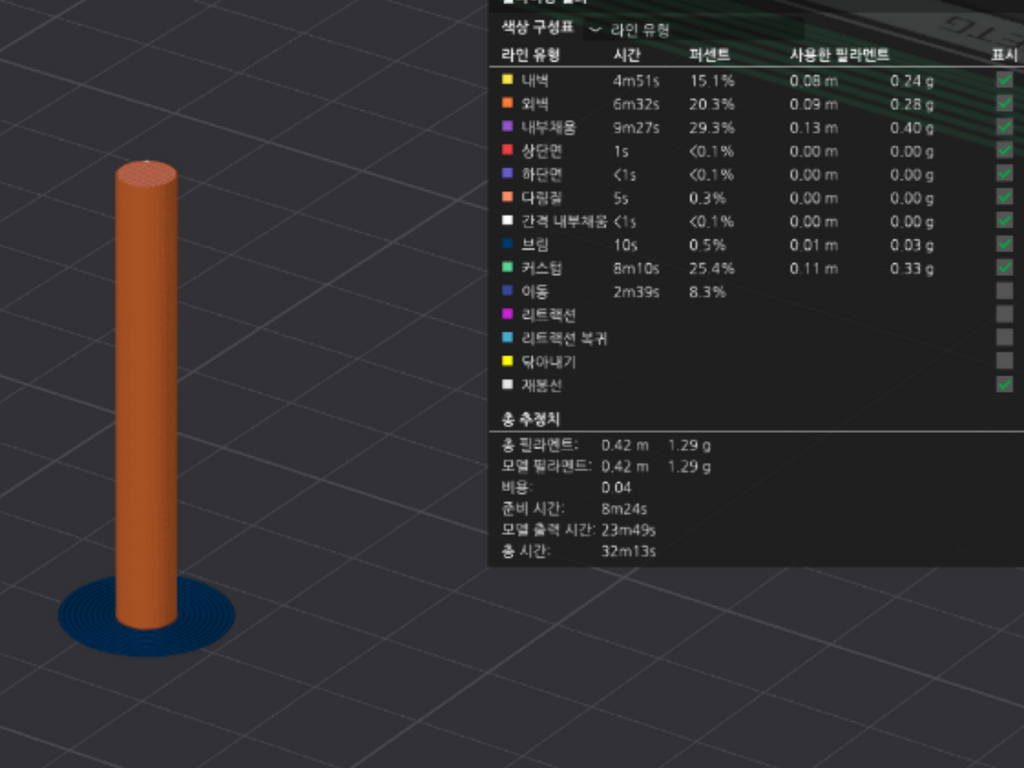Image resolution: width=1024 pixels, height=768 pixels.
Task: Toggle the 상단면 display checkbox
Action: pos(1004,151)
